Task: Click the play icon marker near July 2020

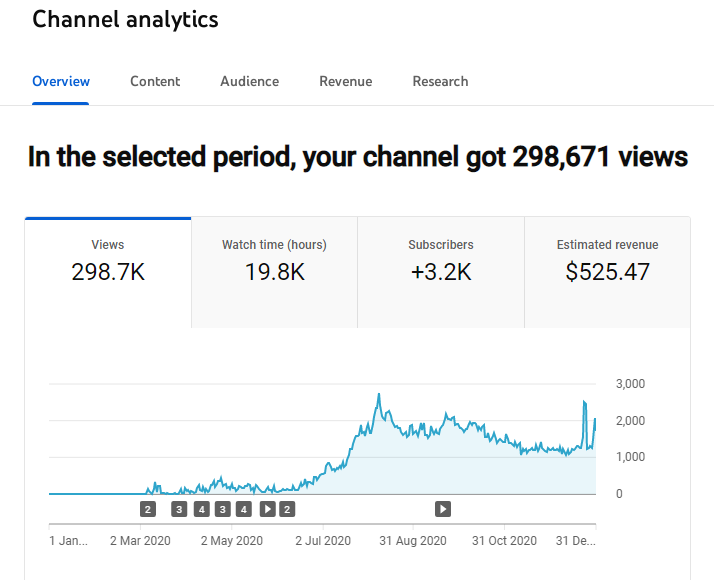Action: 267,509
